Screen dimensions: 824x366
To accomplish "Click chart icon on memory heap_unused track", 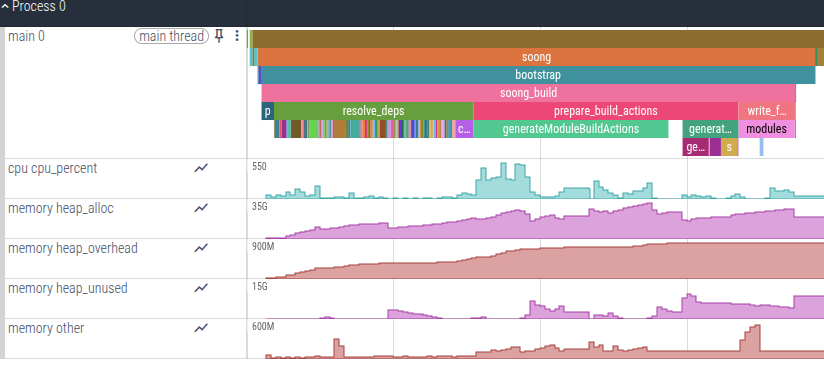I will click(x=201, y=288).
